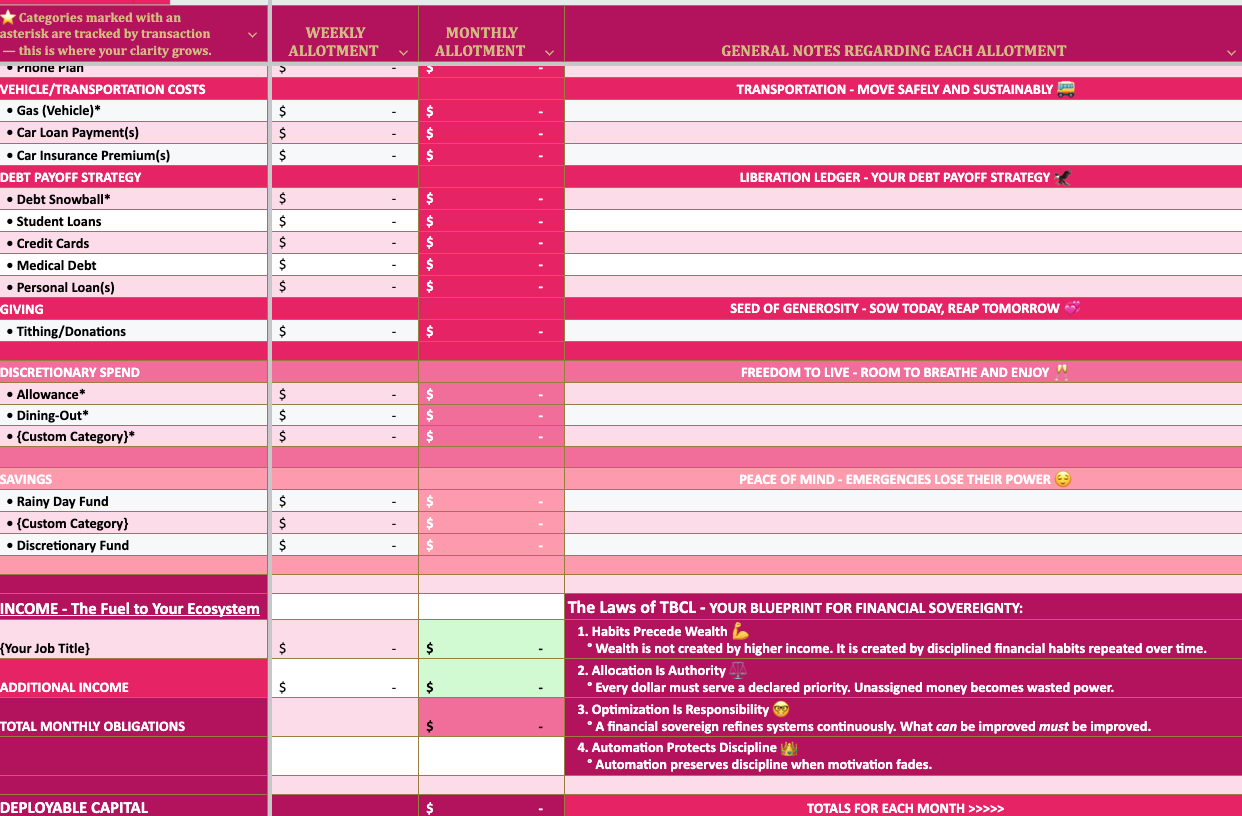1242x816 pixels.
Task: Click the Habits Precede Wealth law cell
Action: pos(904,640)
